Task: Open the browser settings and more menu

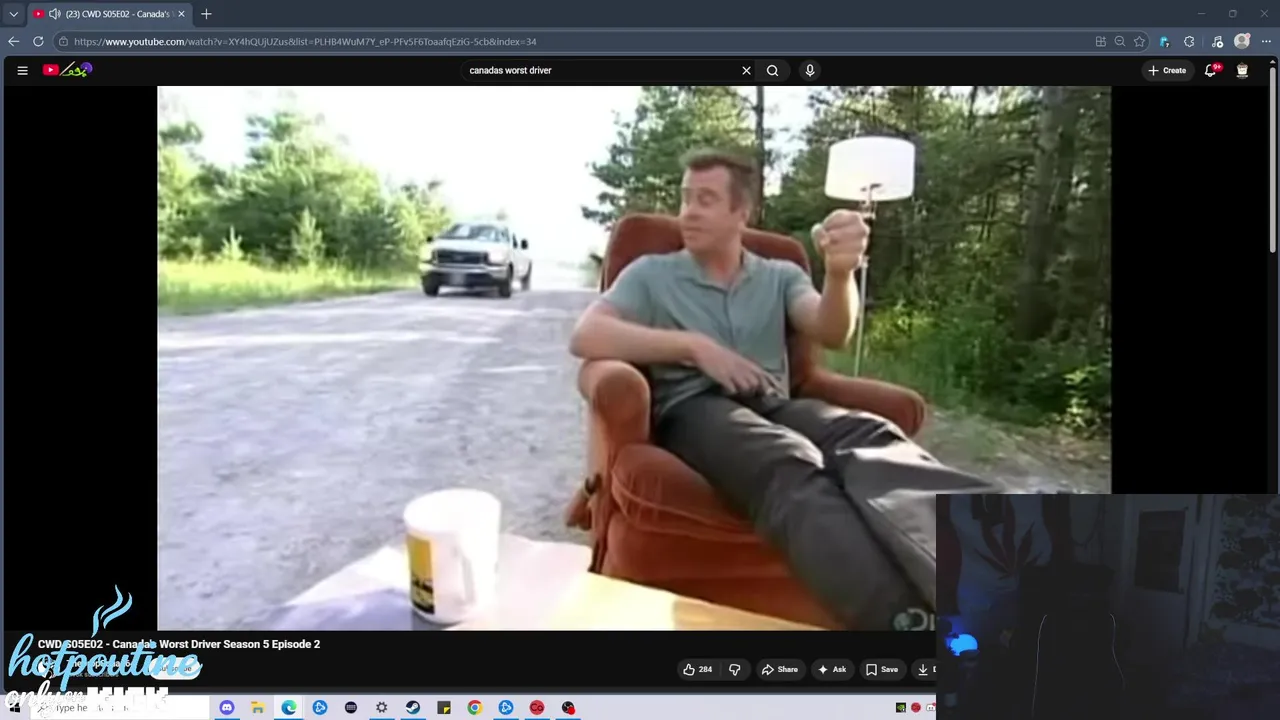Action: (x=1266, y=41)
